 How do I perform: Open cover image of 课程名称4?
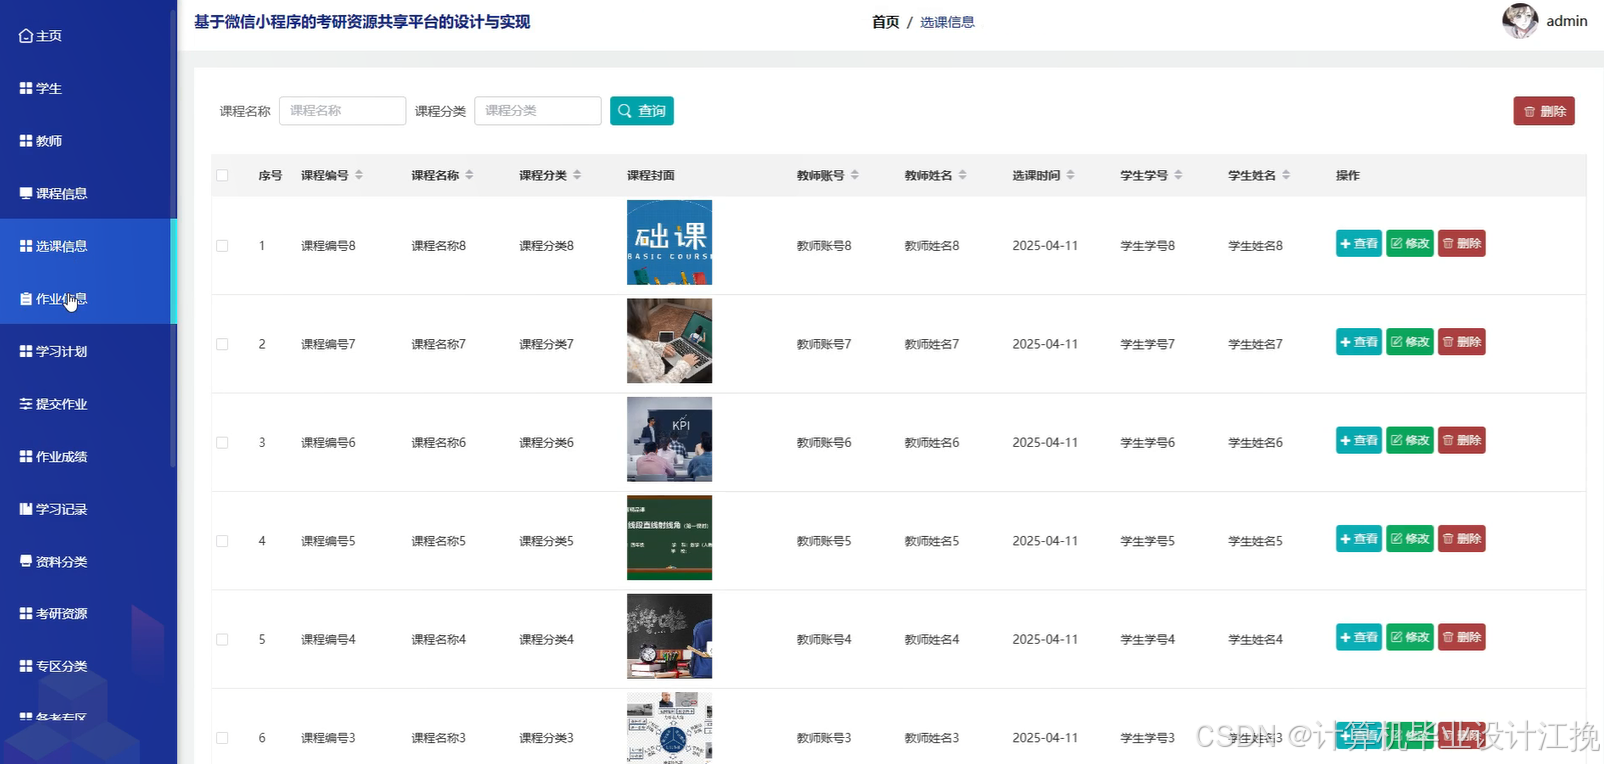(669, 636)
